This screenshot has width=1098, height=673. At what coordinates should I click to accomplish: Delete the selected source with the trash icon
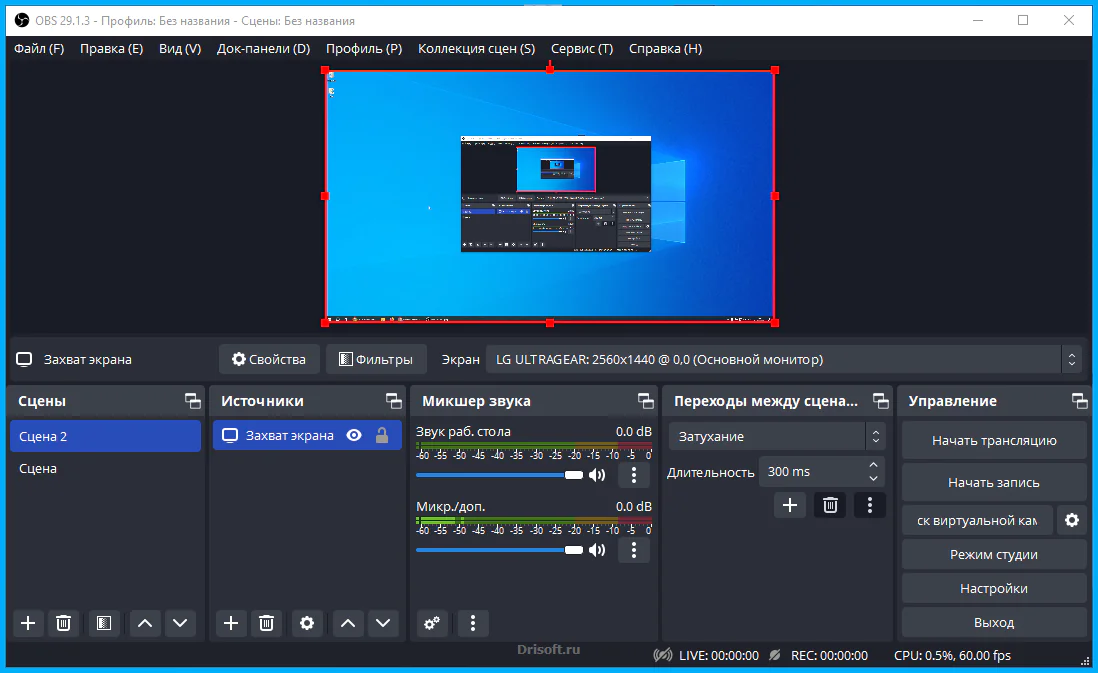coord(266,623)
